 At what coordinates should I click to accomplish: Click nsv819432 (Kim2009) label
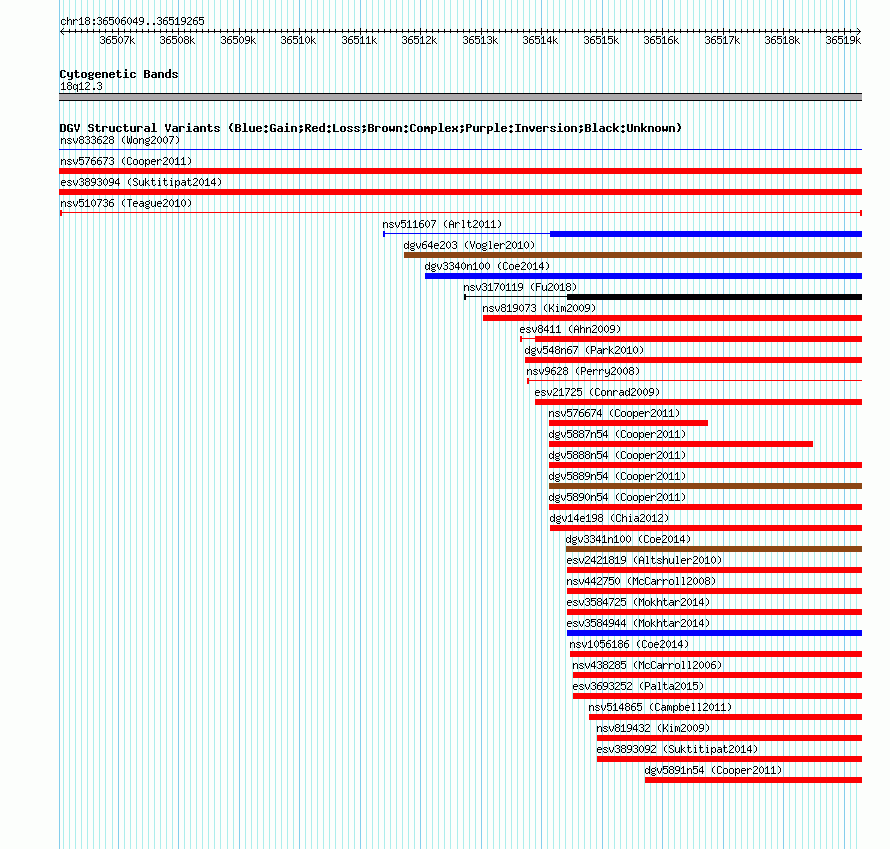(x=653, y=728)
